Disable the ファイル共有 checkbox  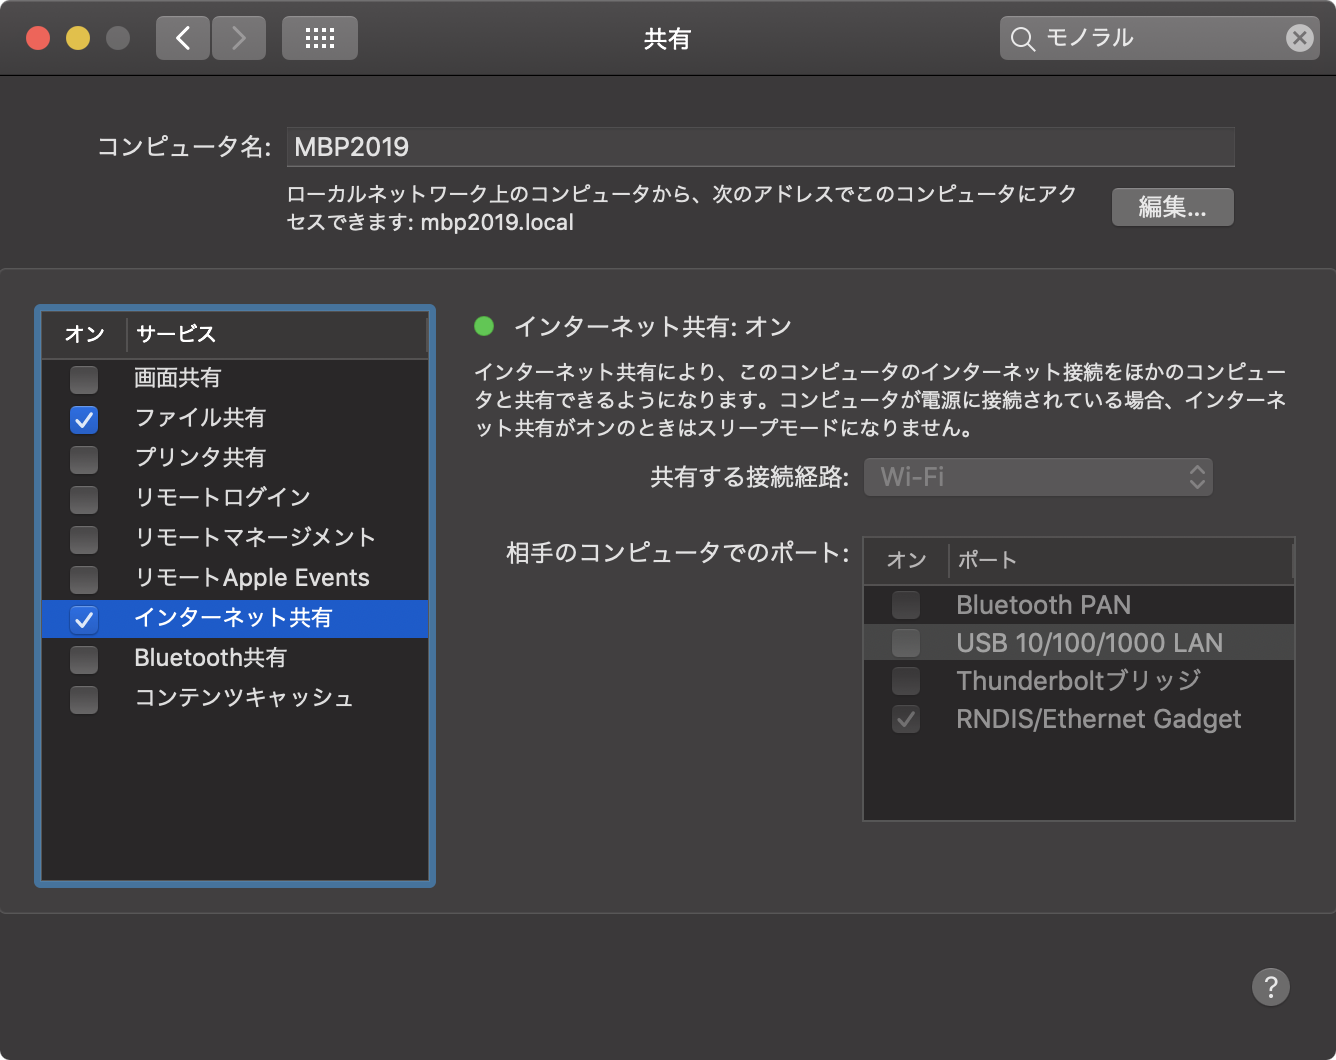point(84,420)
